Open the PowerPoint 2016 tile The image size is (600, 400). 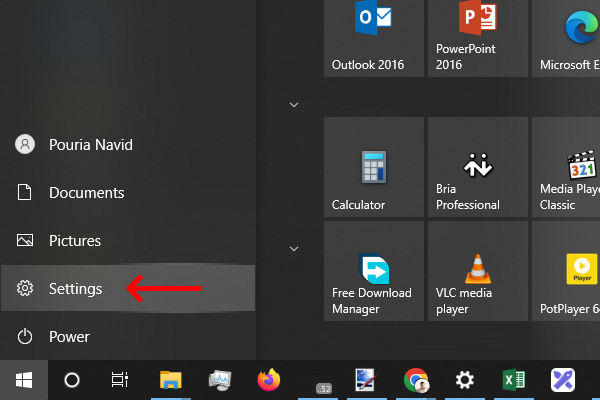pos(478,38)
